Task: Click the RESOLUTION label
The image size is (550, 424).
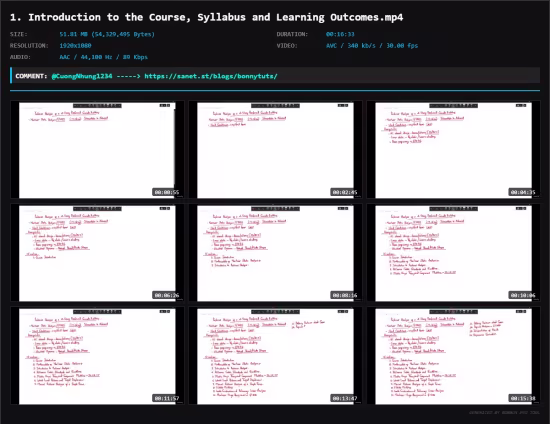Action: tap(29, 46)
